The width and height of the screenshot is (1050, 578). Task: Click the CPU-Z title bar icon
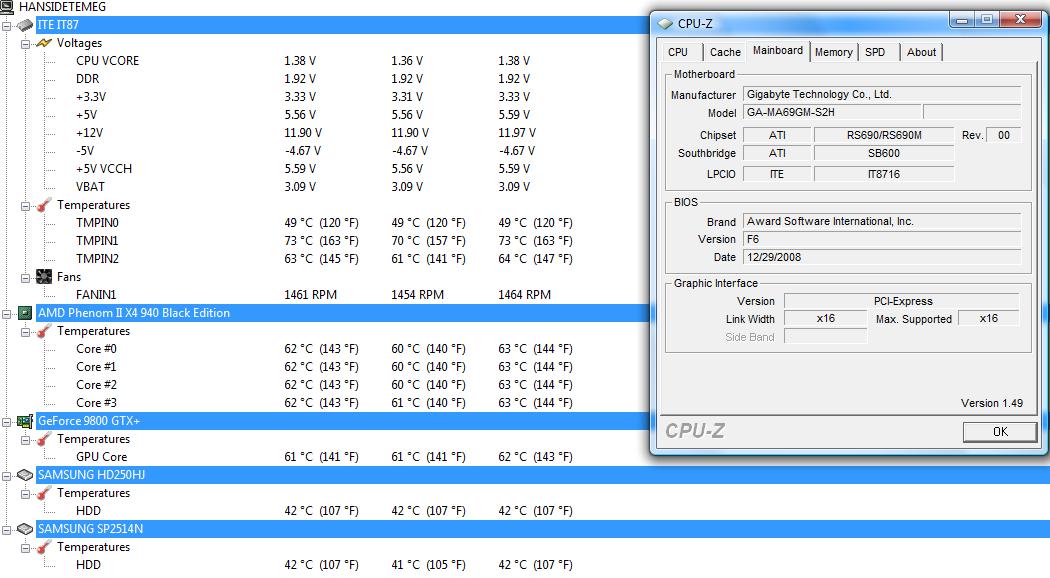[665, 23]
